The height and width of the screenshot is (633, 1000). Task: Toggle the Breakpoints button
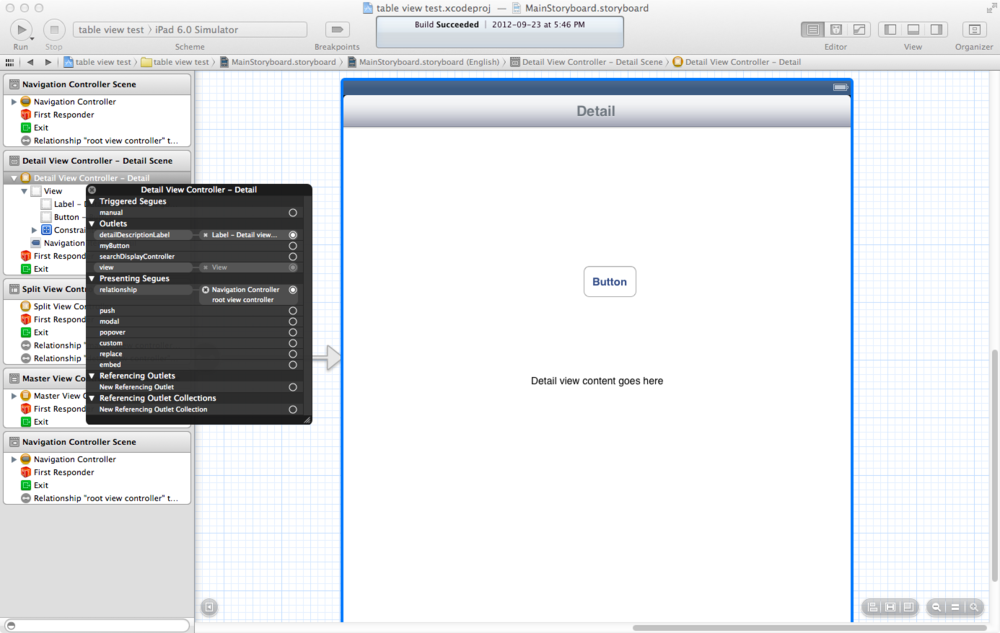pos(337,30)
